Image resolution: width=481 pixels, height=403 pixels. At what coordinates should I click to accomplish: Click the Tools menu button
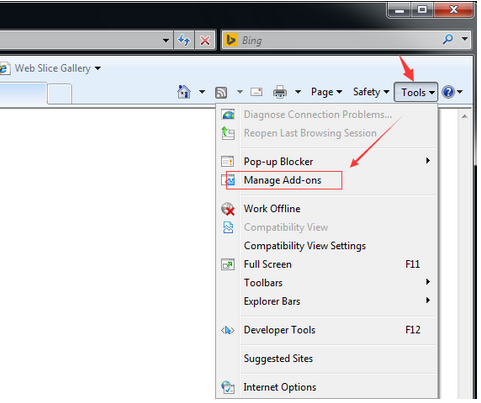click(x=416, y=92)
